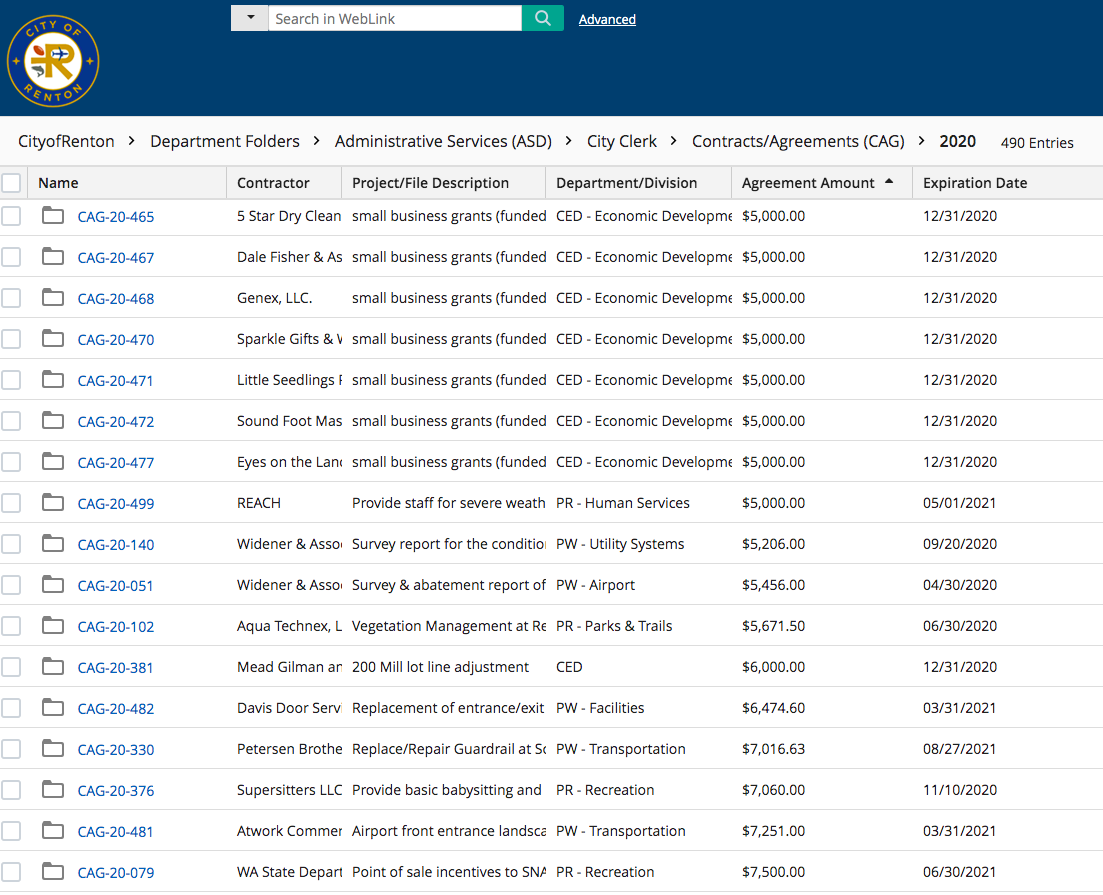The width and height of the screenshot is (1103, 895).
Task: Open the search options dropdown arrow
Action: click(250, 18)
